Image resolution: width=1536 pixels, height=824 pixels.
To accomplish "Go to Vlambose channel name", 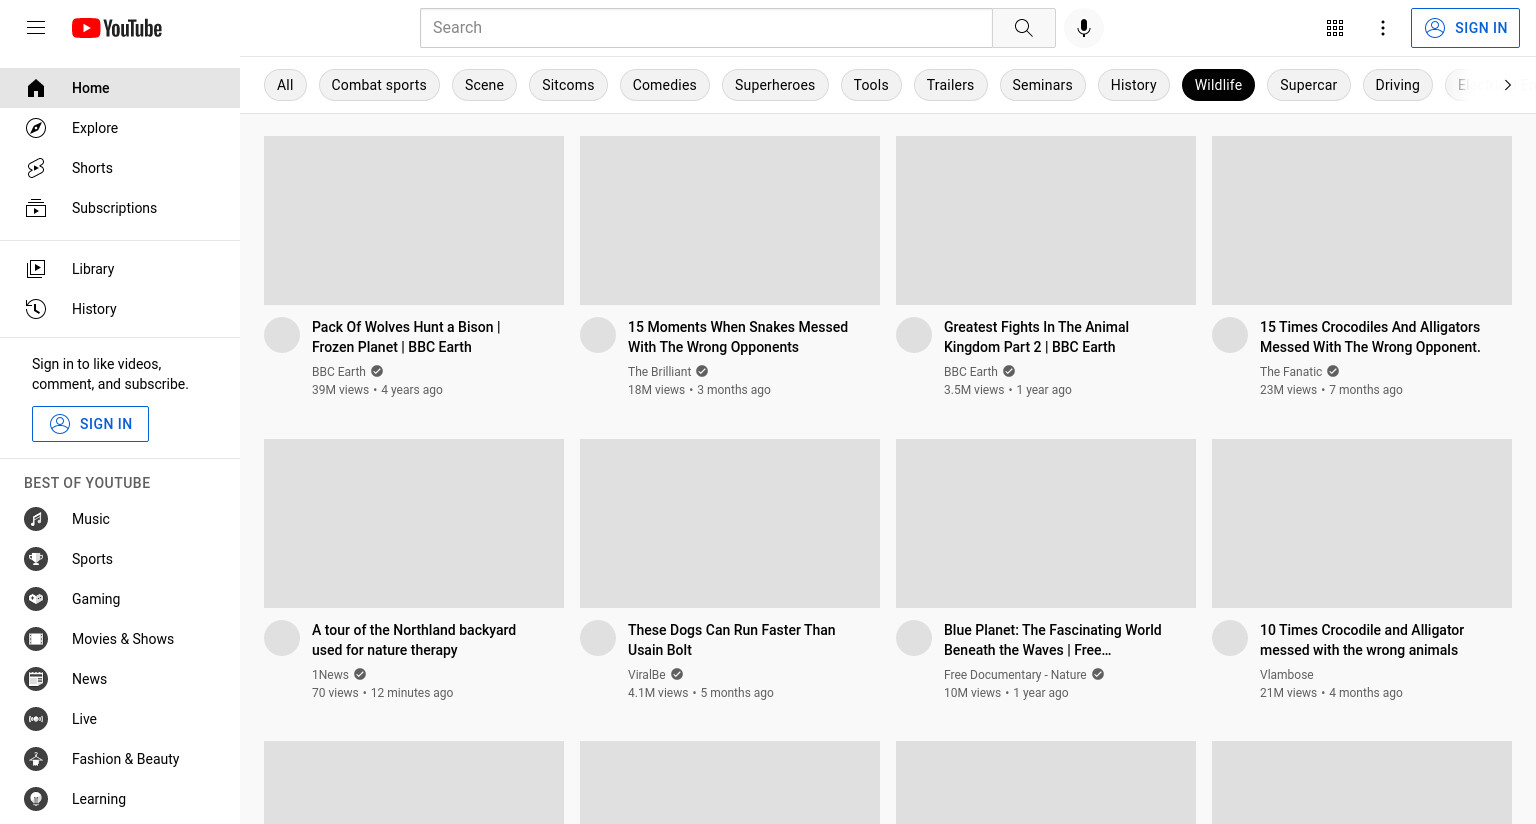I will tap(1287, 675).
